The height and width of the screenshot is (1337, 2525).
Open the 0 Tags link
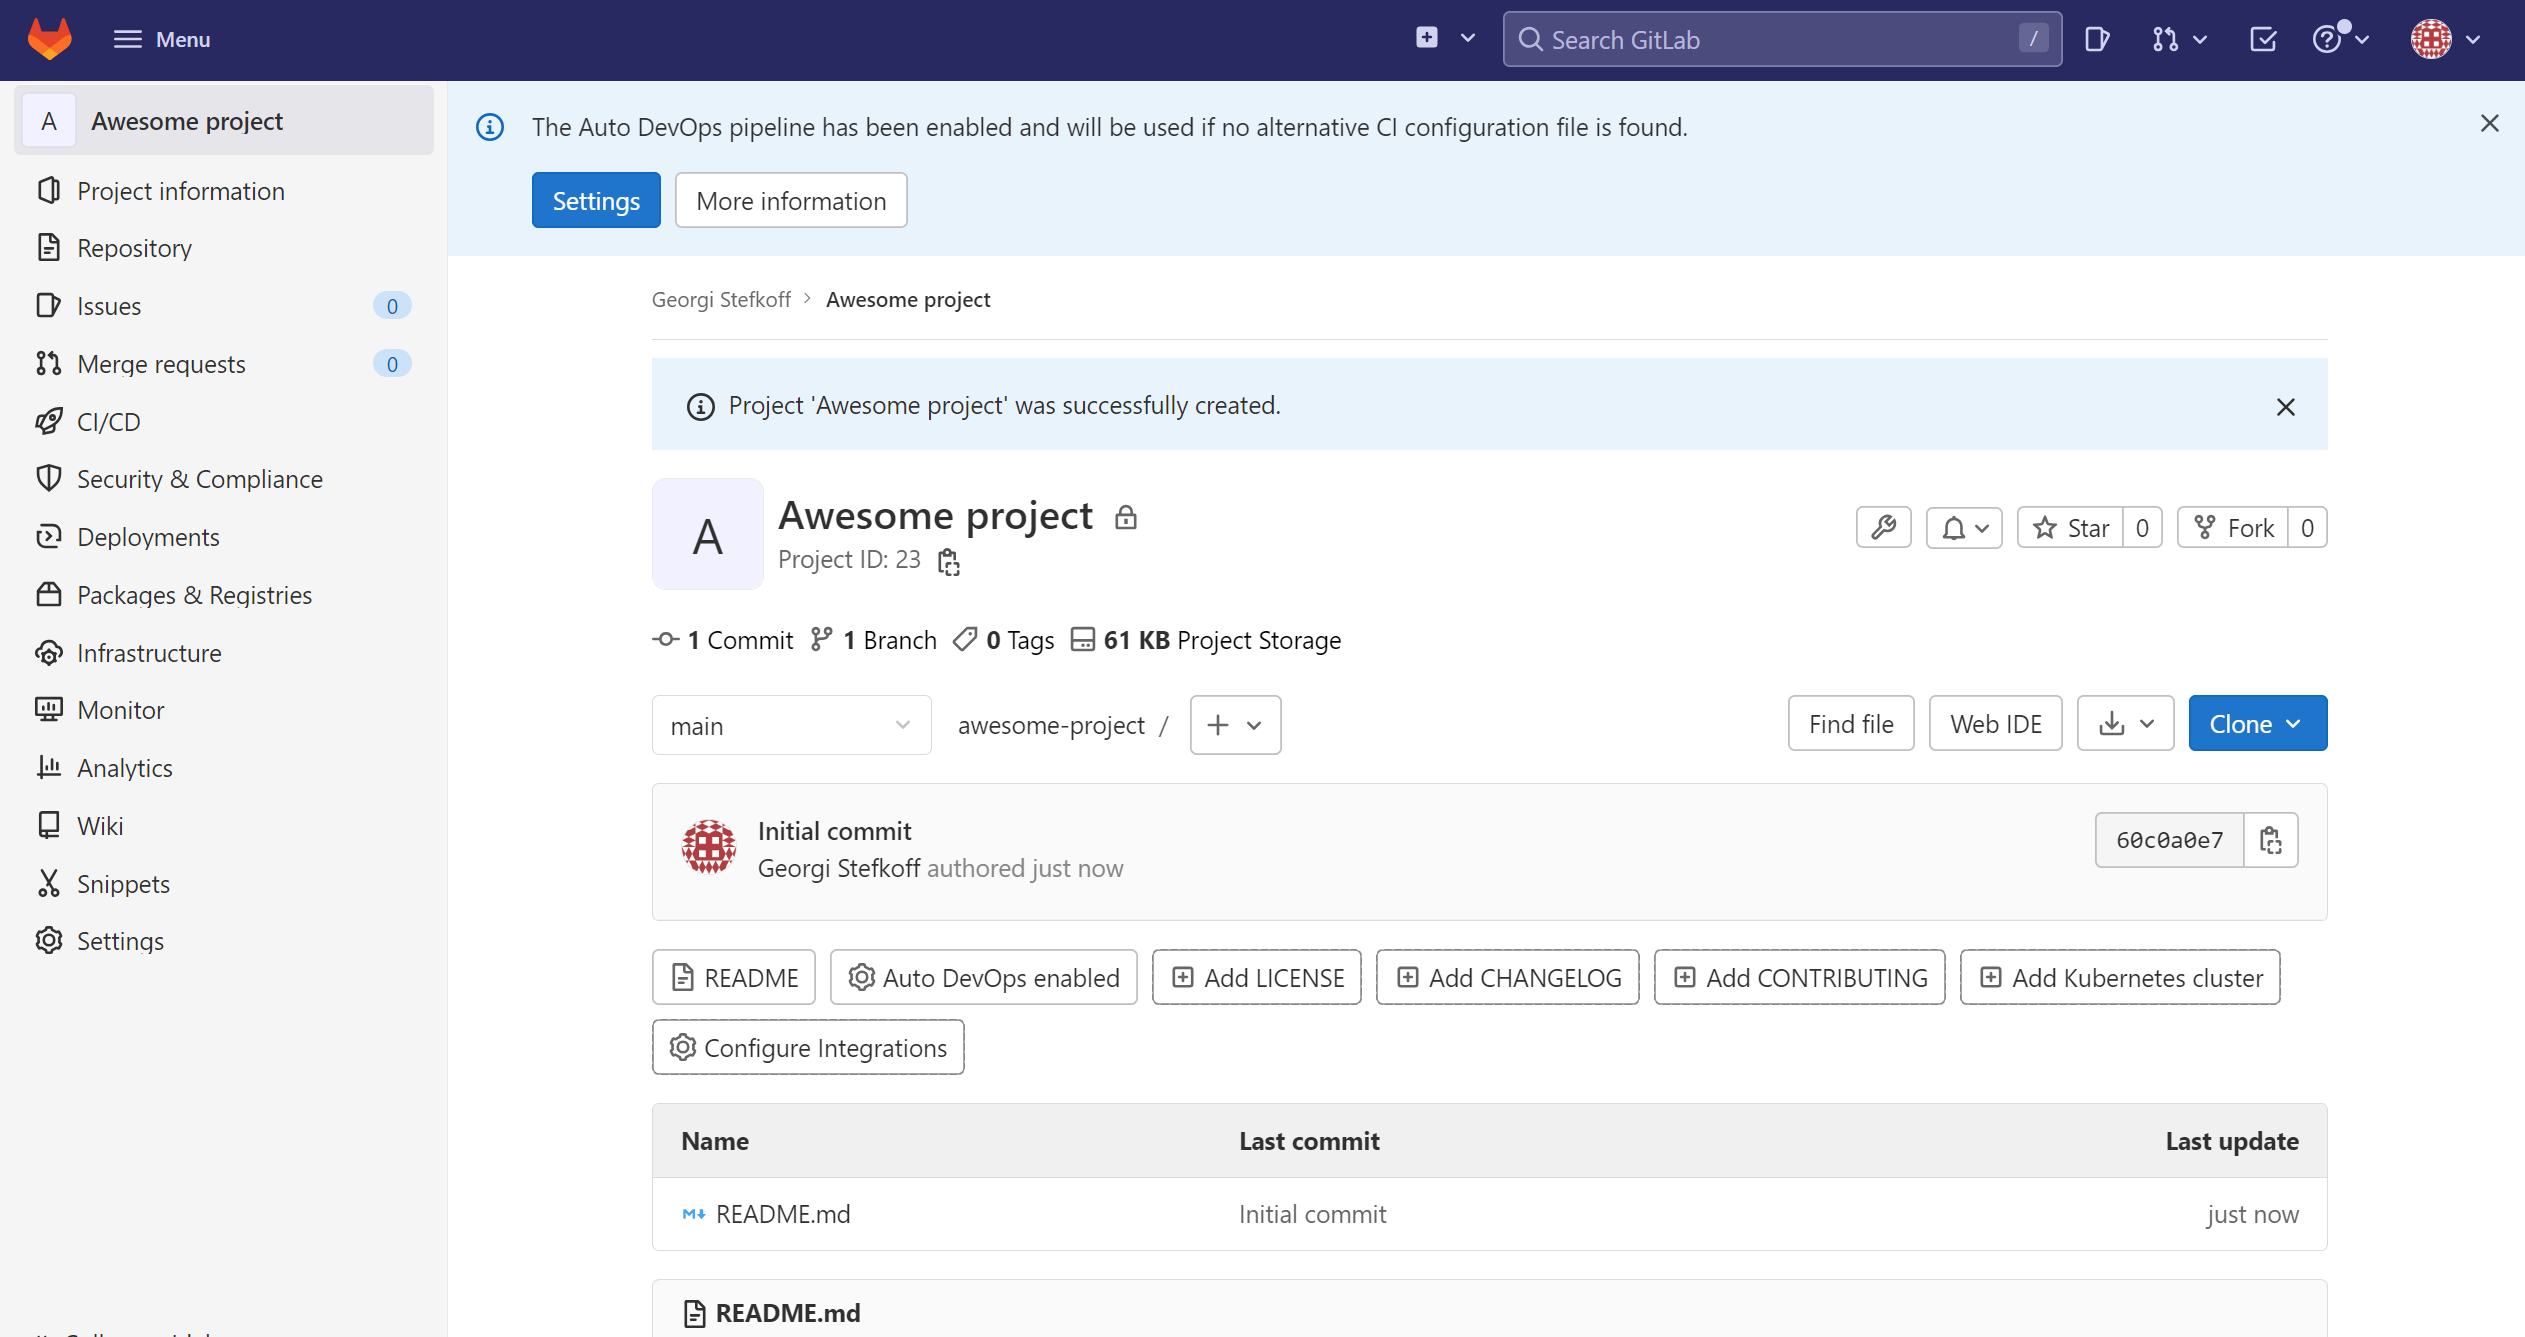click(1004, 640)
